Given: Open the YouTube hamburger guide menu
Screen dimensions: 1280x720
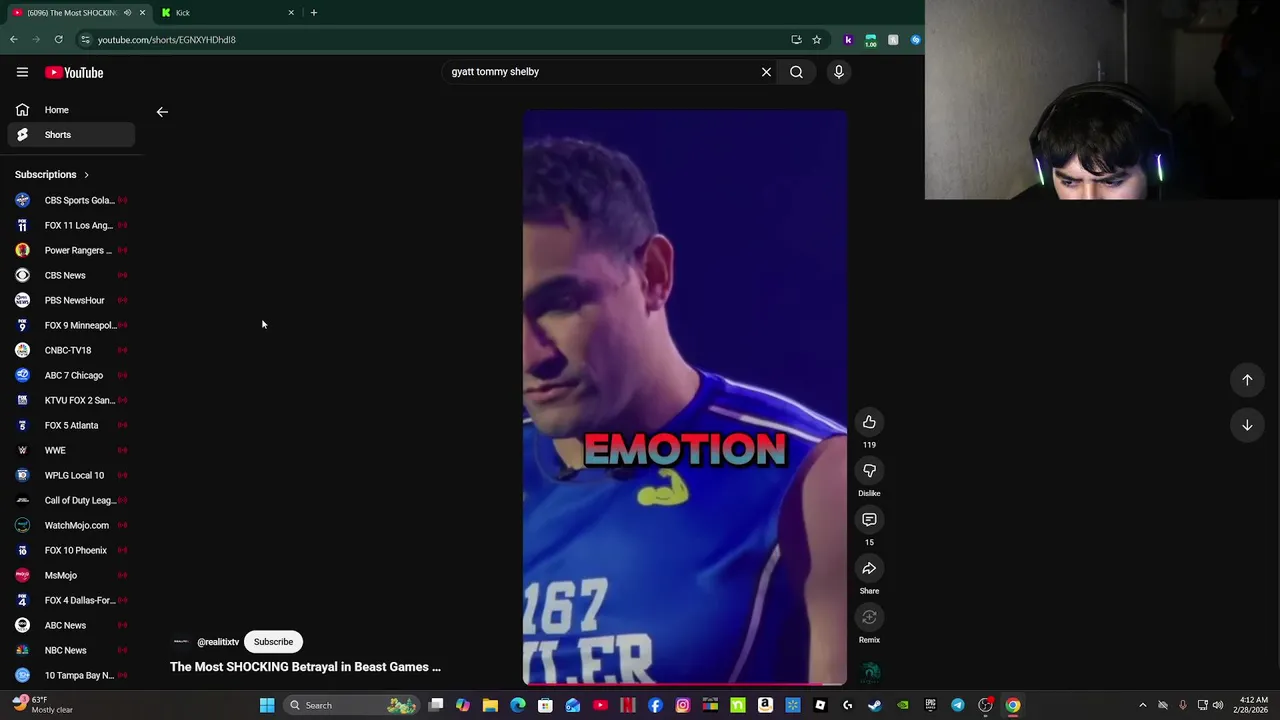Looking at the screenshot, I should 22,72.
